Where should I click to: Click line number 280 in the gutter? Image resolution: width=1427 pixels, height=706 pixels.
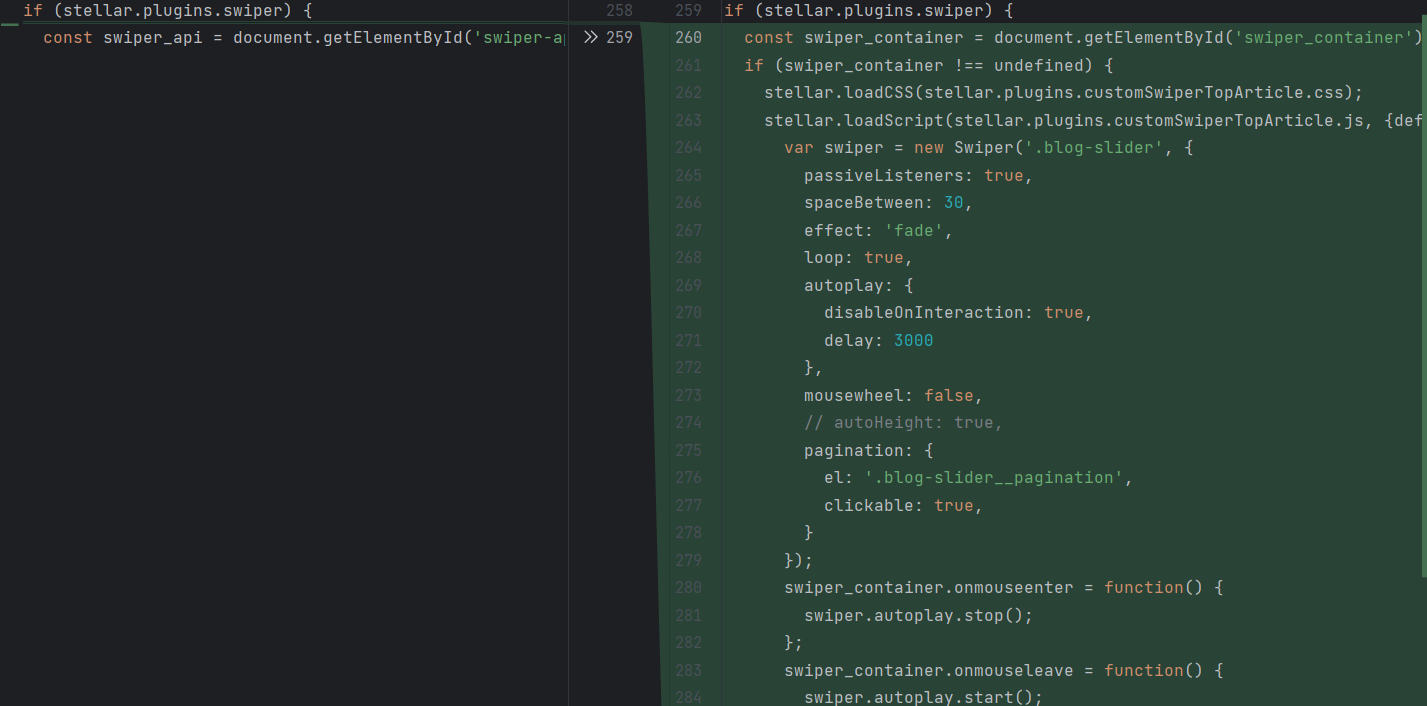click(688, 587)
